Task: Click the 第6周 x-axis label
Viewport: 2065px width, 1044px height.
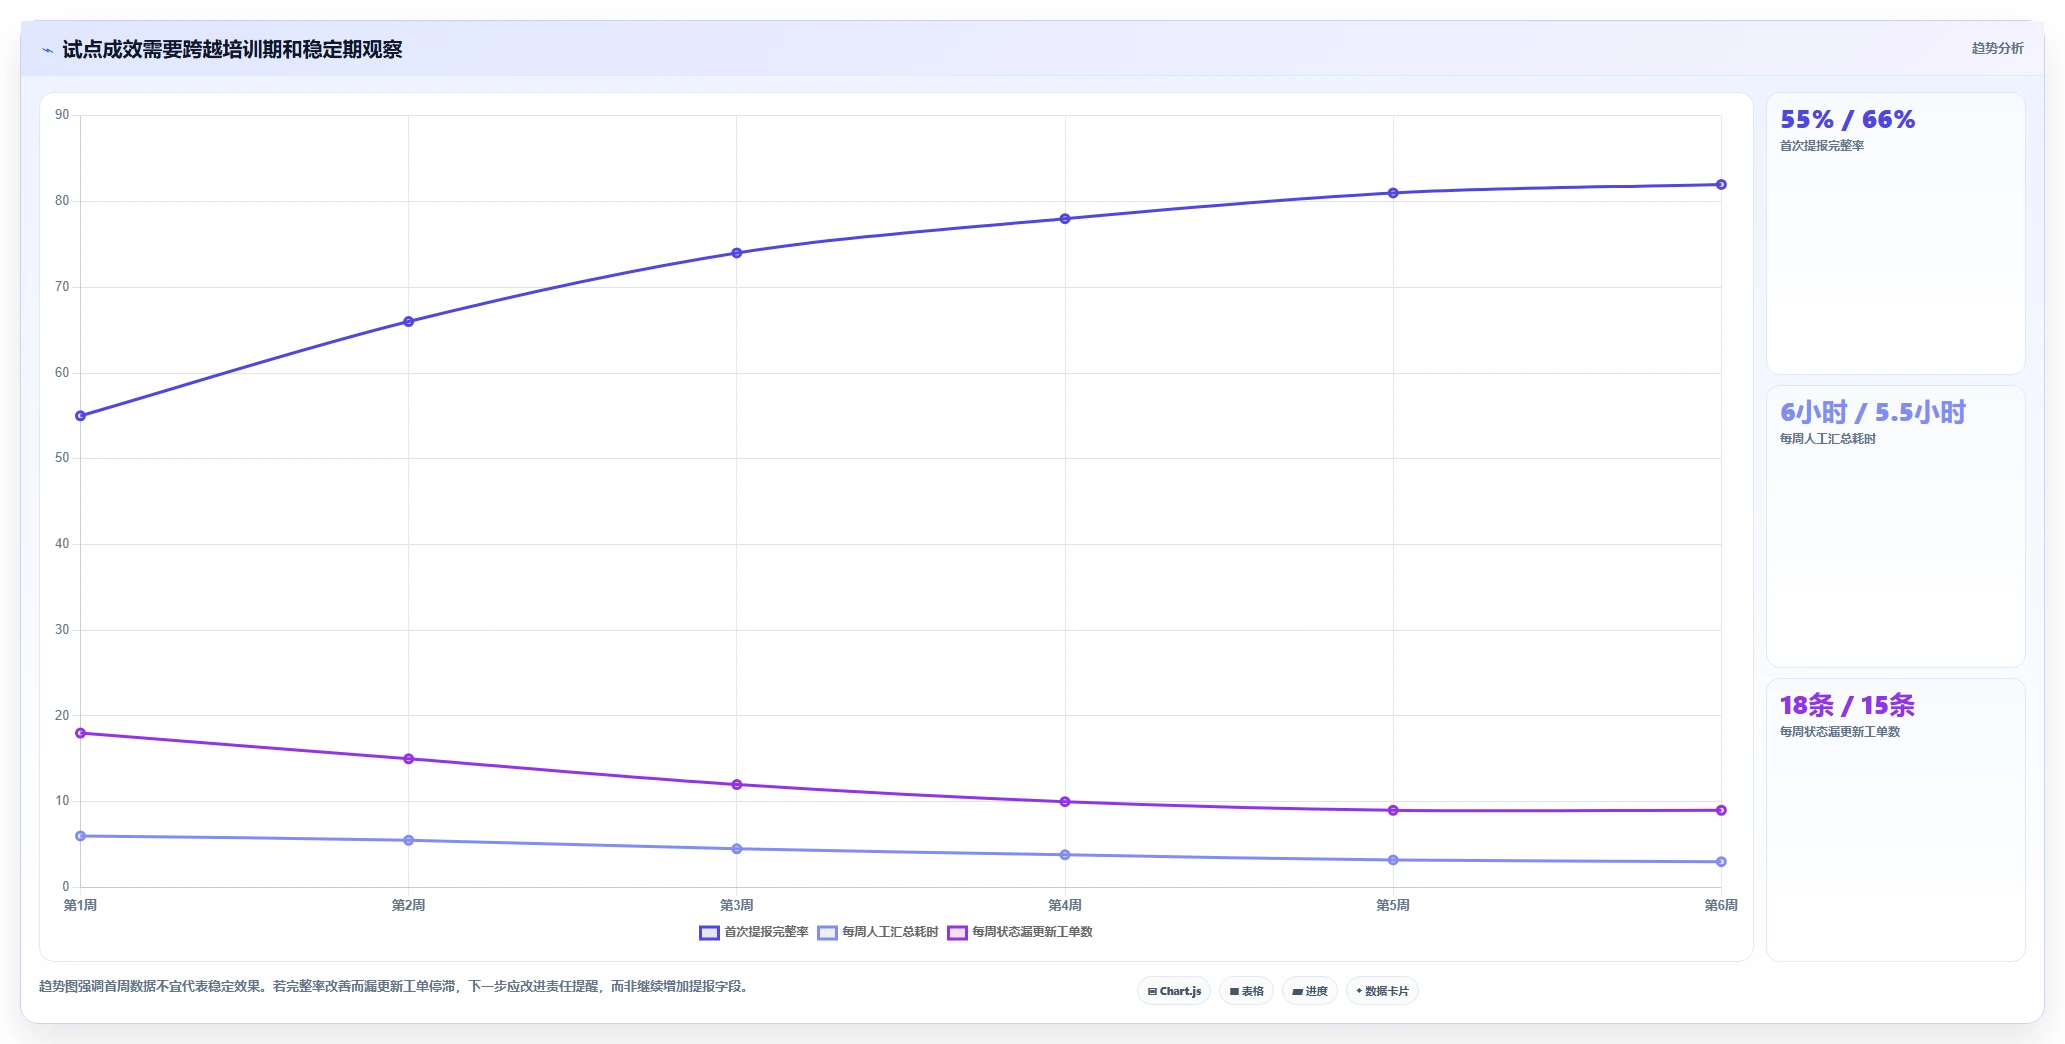Action: click(x=1721, y=905)
